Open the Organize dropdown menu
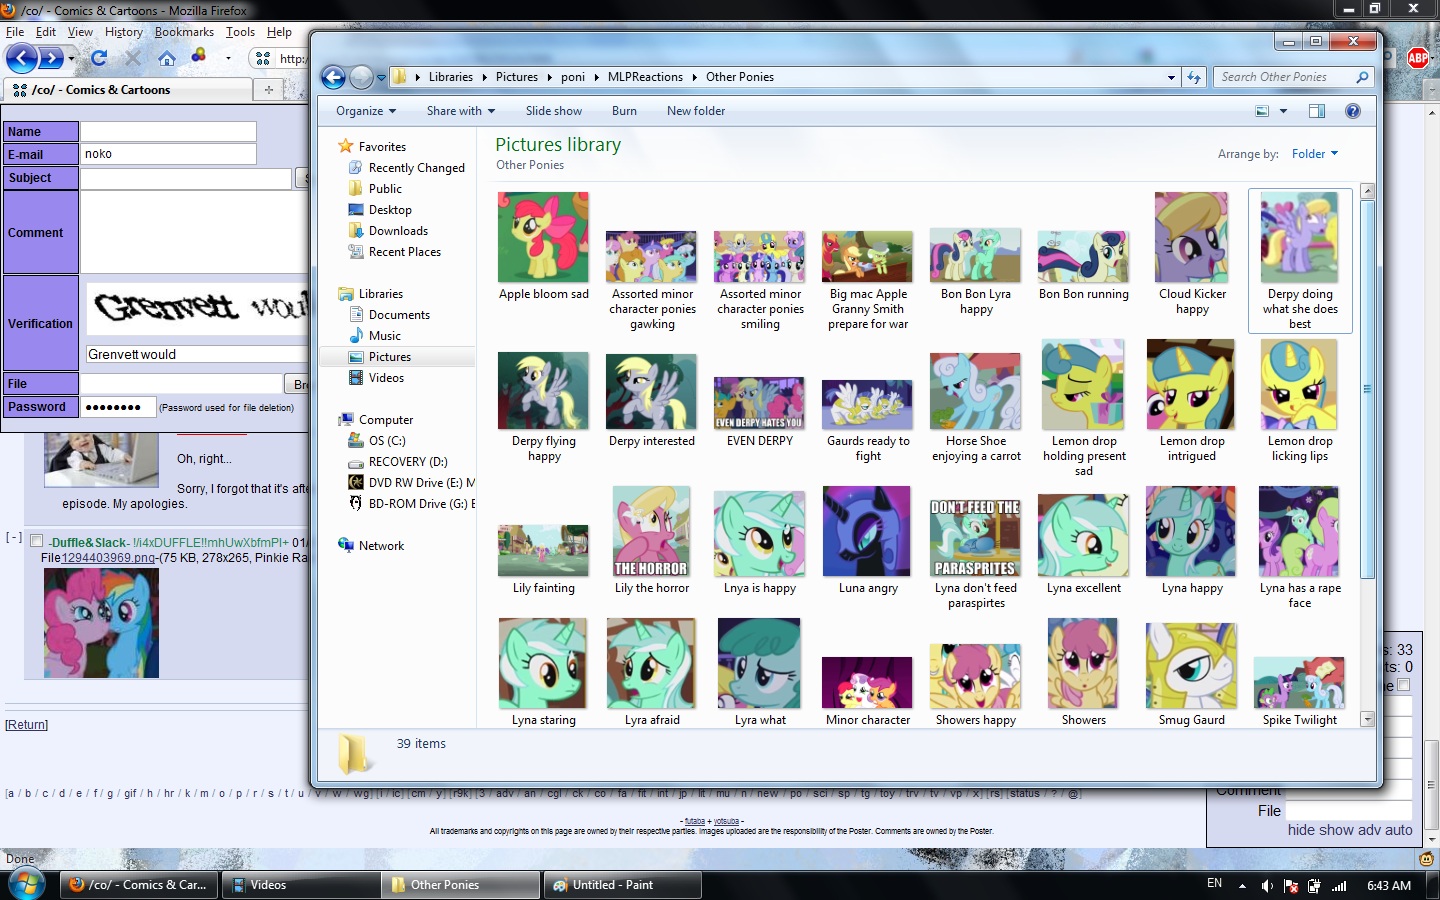 pyautogui.click(x=366, y=111)
